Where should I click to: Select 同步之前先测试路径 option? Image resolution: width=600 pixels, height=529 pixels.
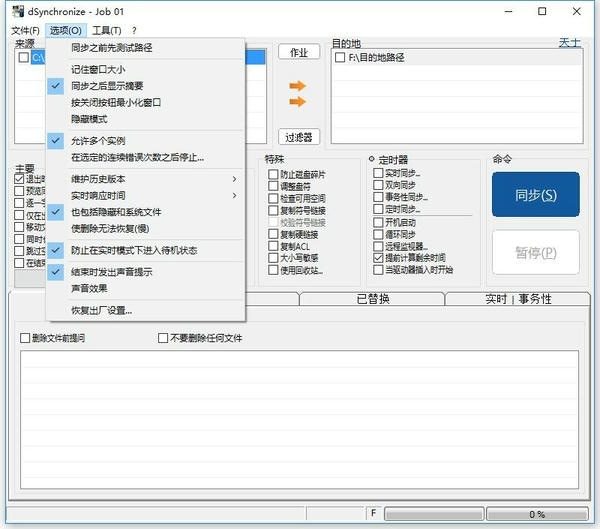(145, 48)
